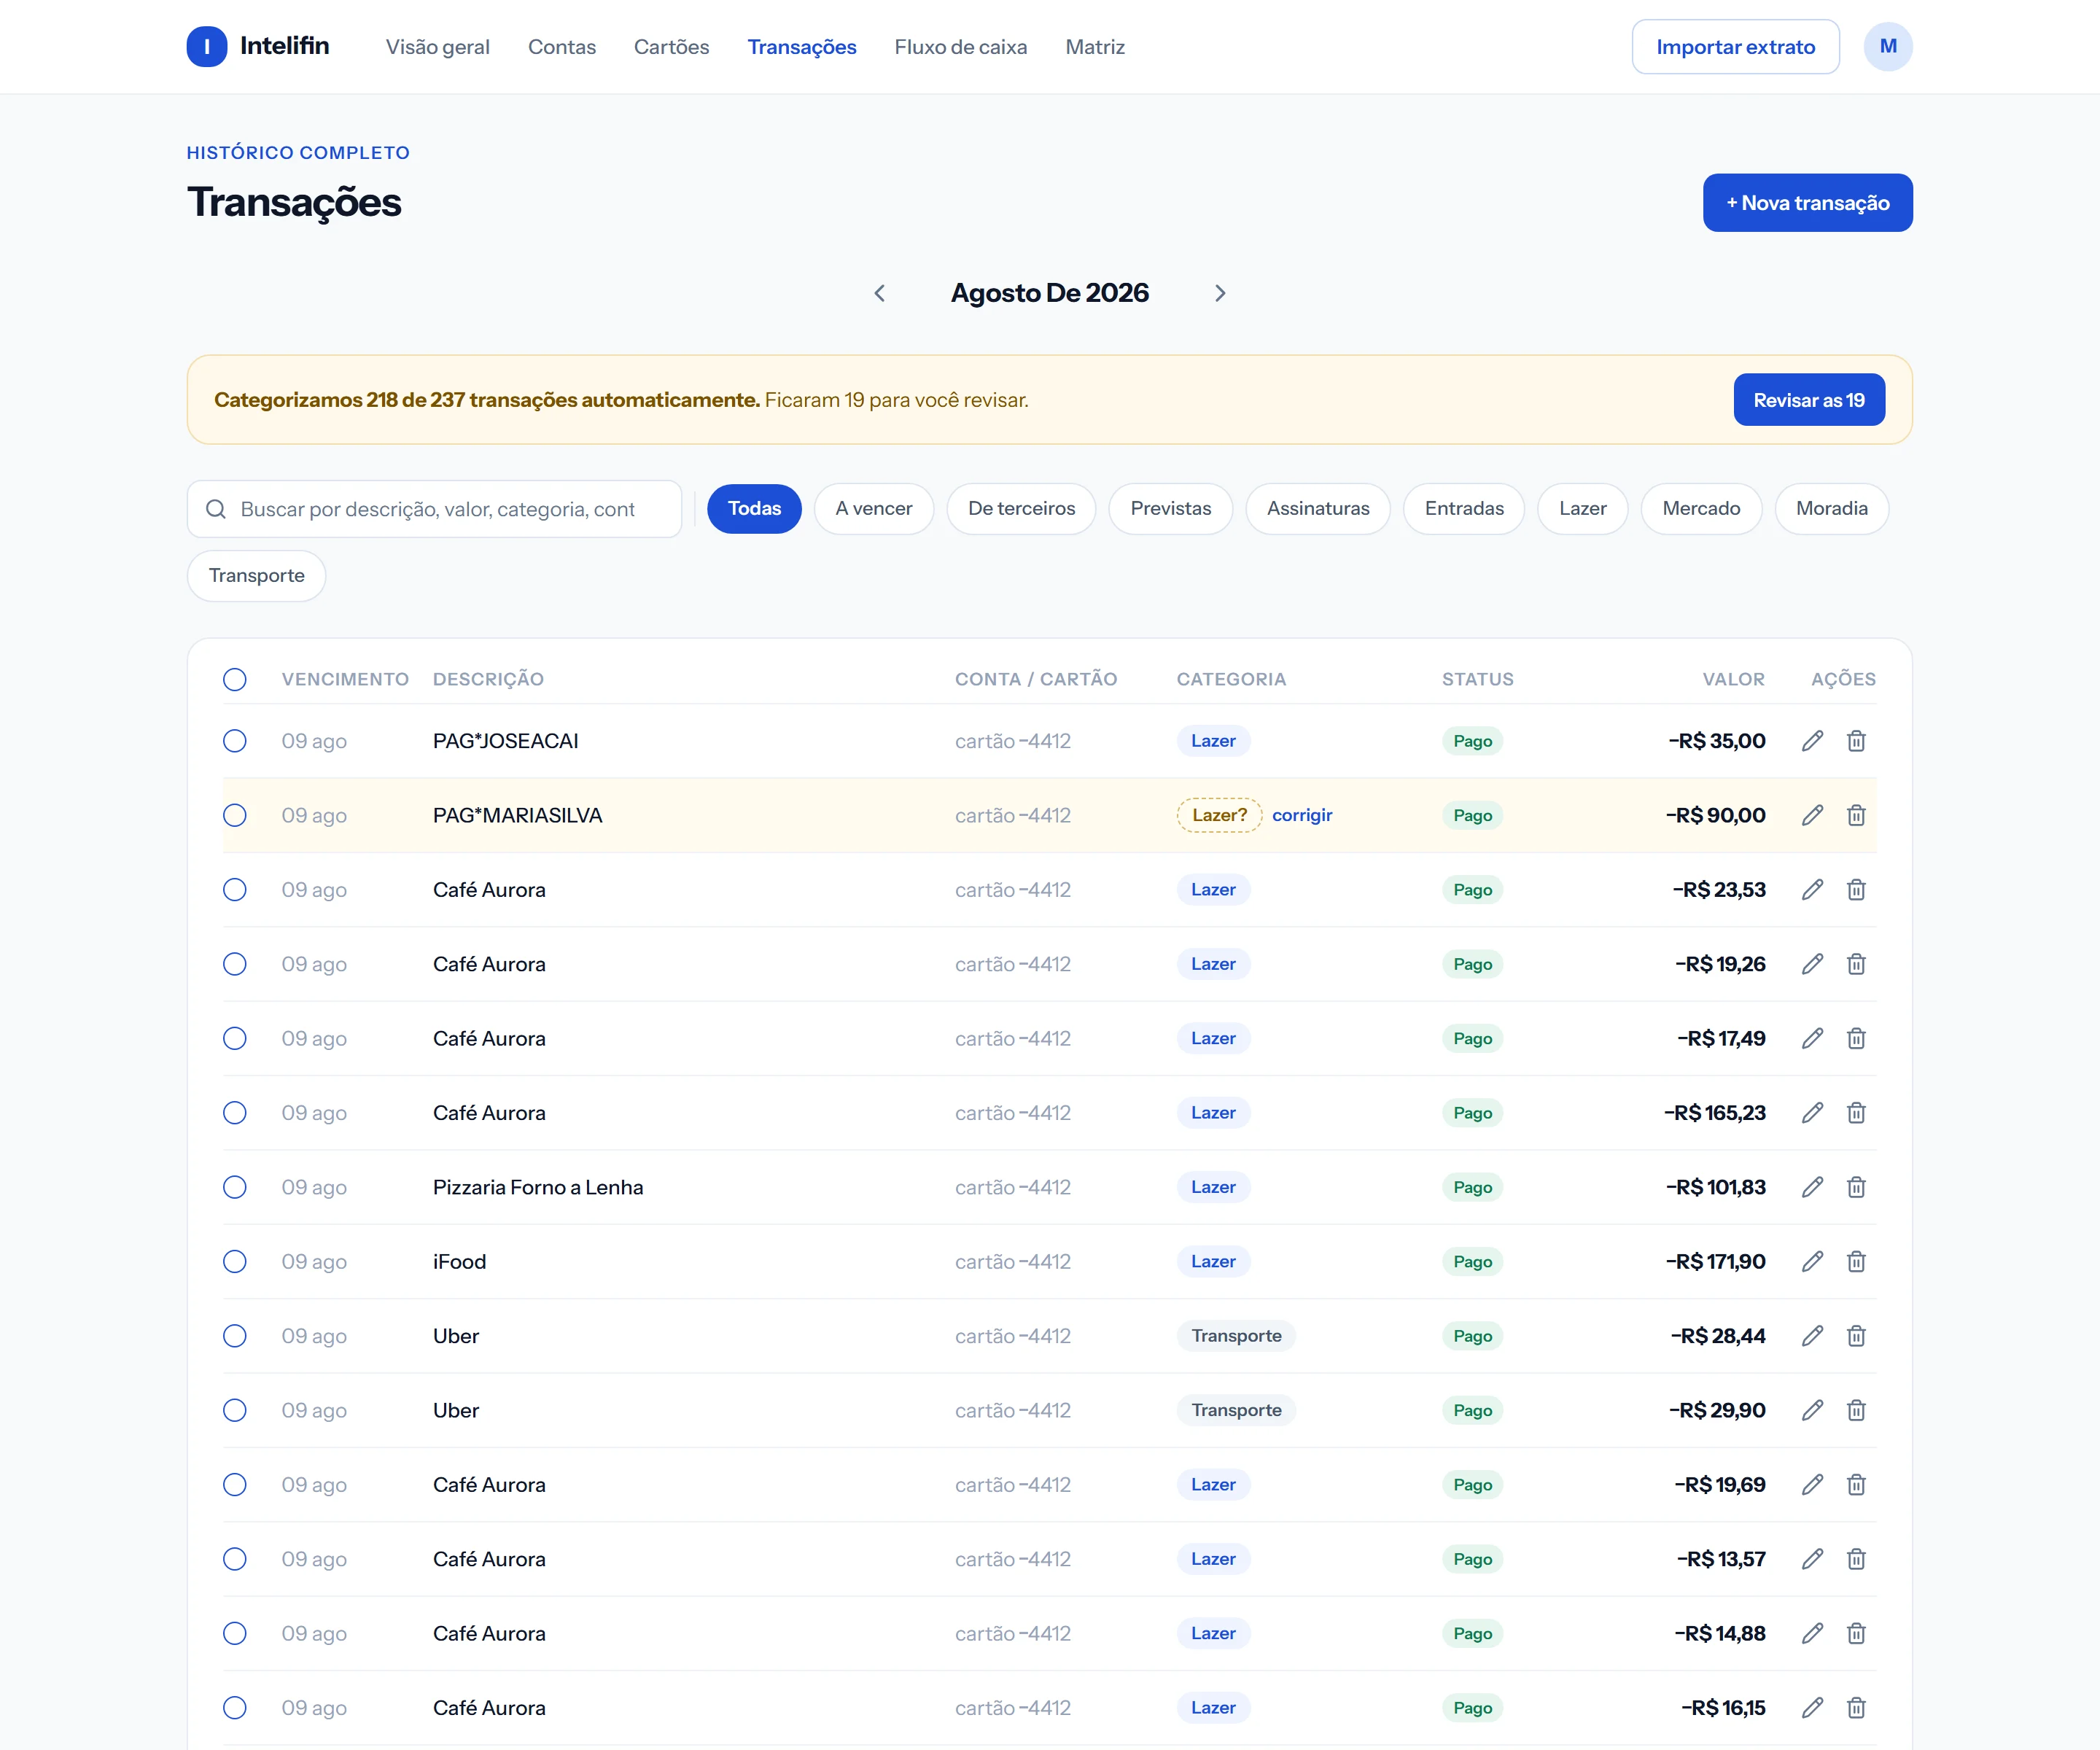Viewport: 2100px width, 1750px height.
Task: Select the Pizzaria Forno a Lenha checkbox
Action: click(x=235, y=1187)
